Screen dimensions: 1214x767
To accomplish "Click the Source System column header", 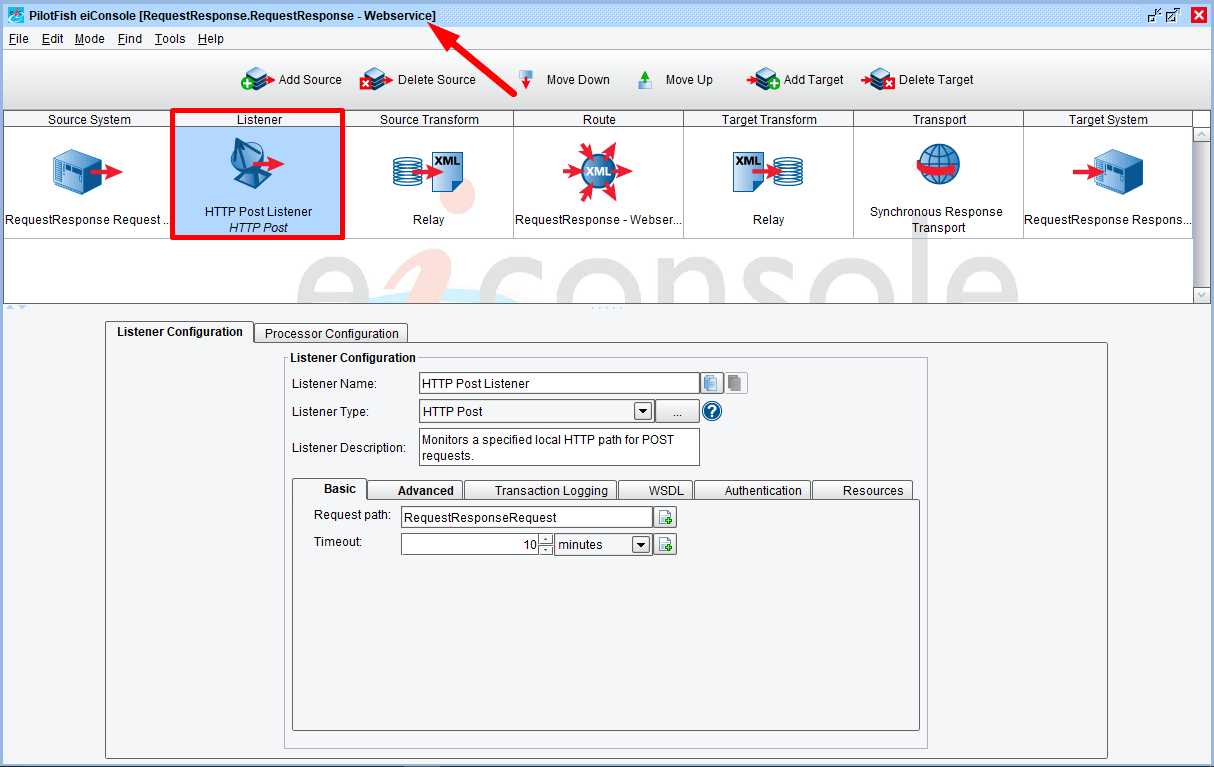I will tap(89, 119).
